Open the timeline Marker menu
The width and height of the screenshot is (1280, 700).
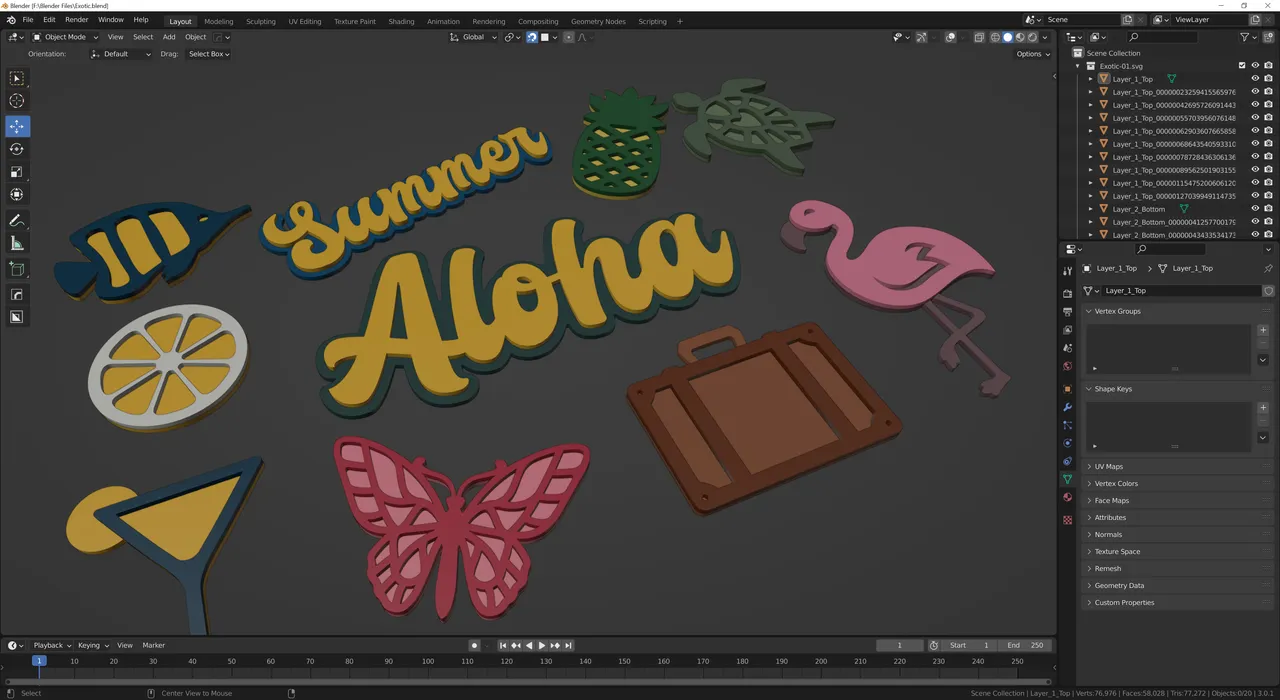[x=153, y=646]
